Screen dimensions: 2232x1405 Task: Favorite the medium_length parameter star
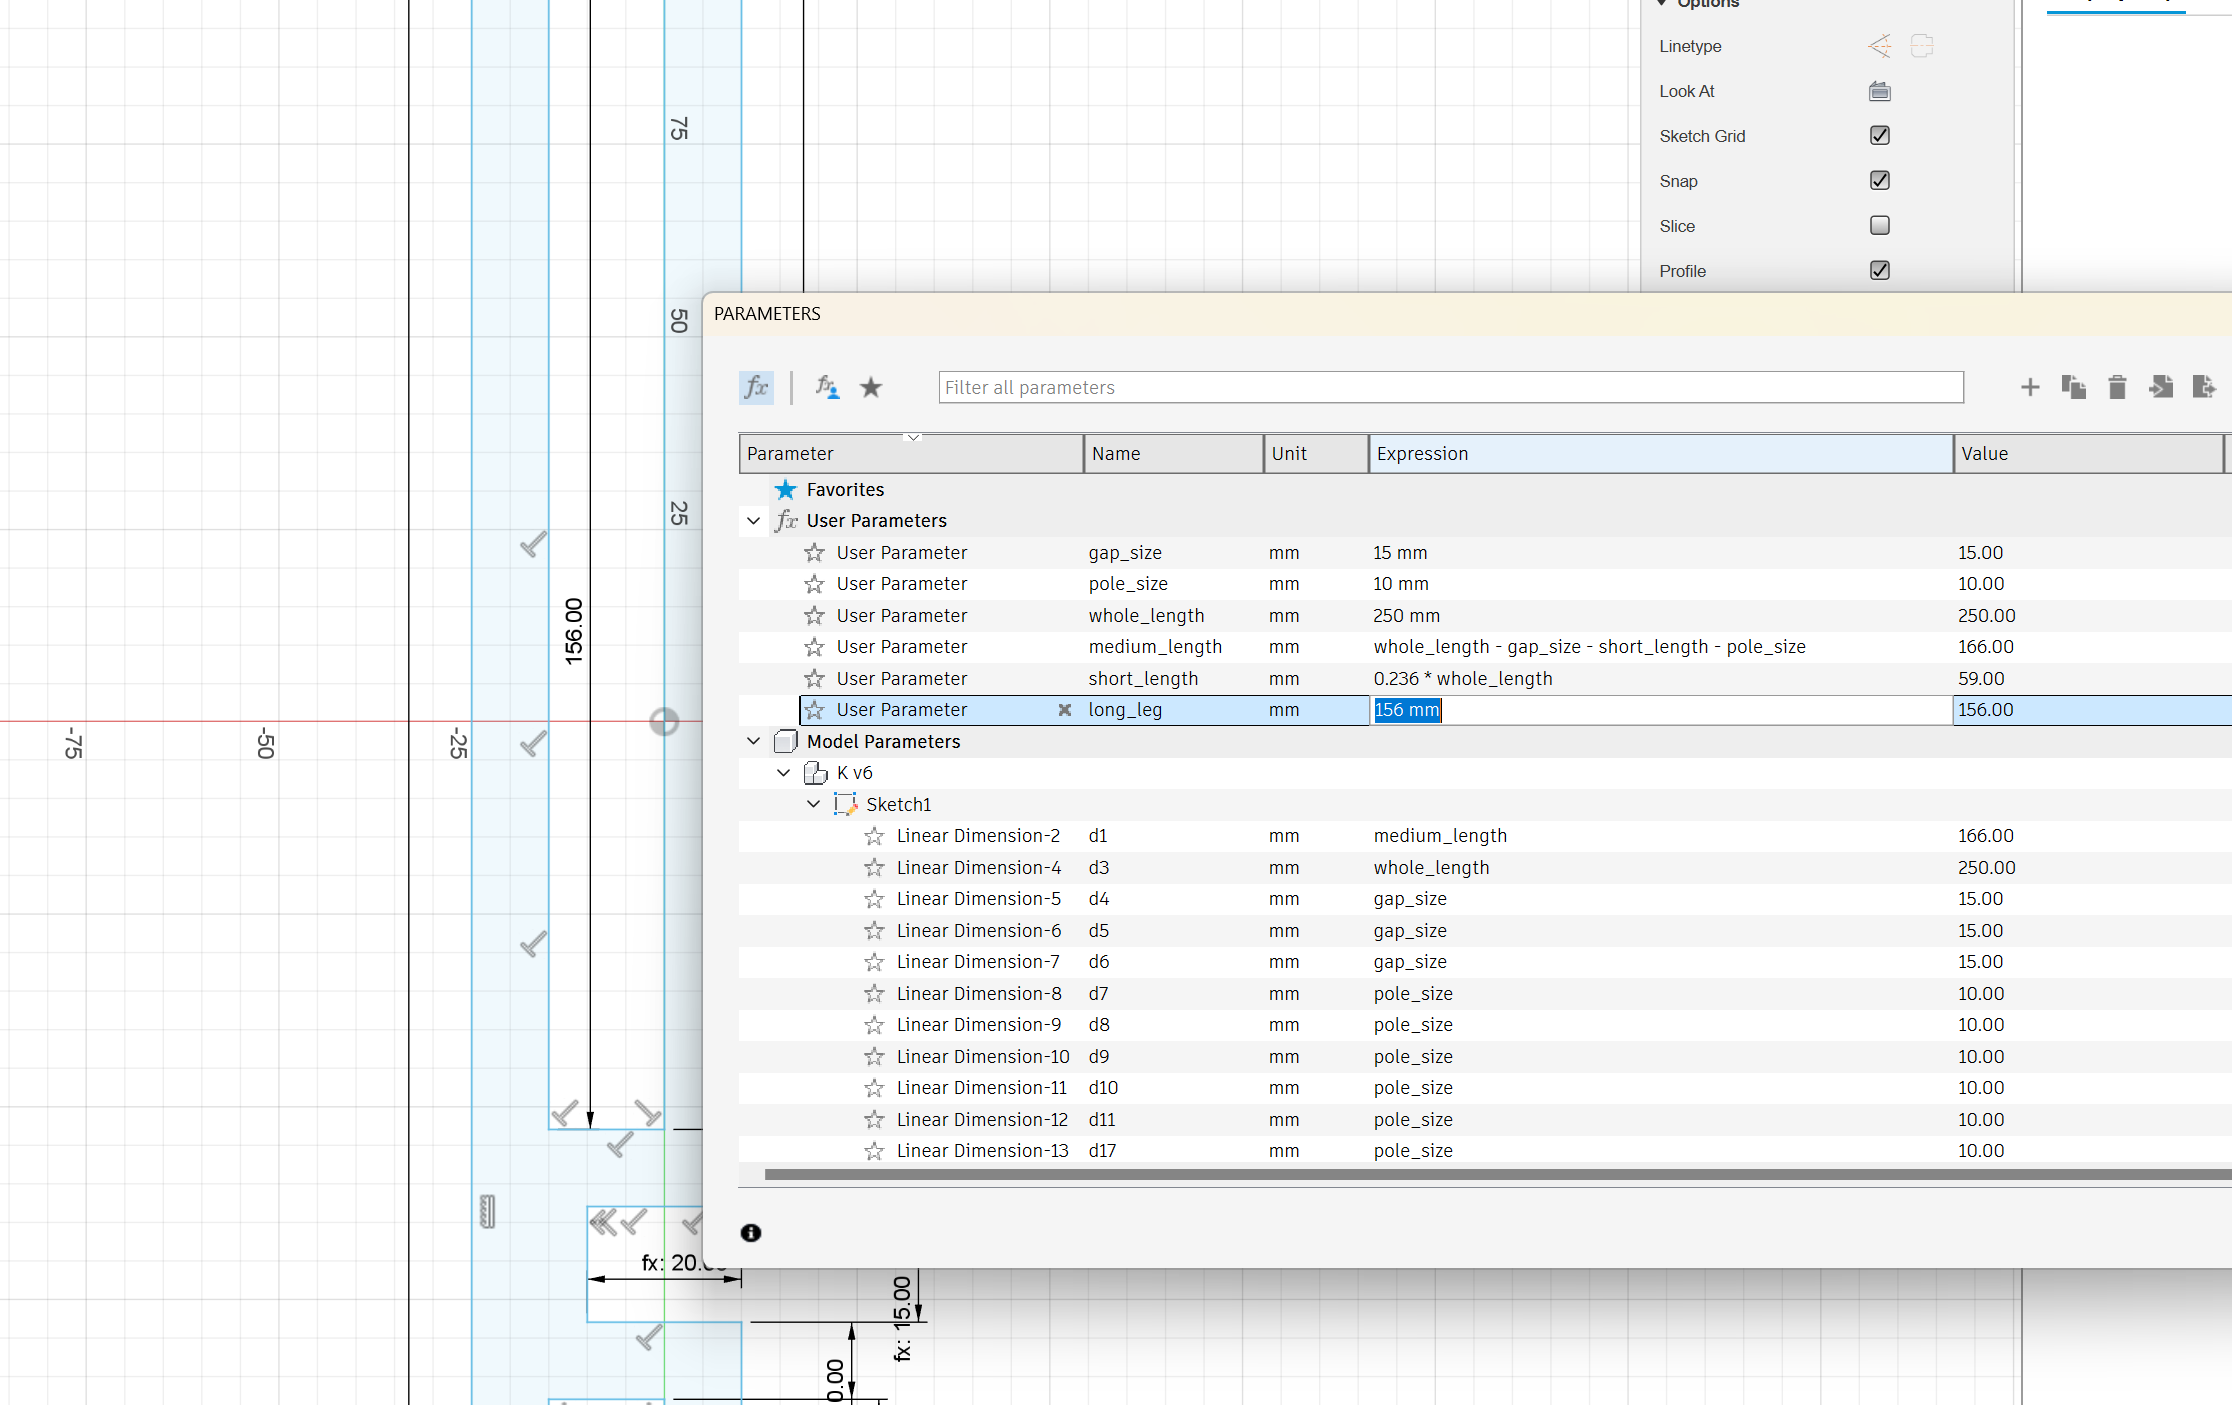pyautogui.click(x=815, y=647)
